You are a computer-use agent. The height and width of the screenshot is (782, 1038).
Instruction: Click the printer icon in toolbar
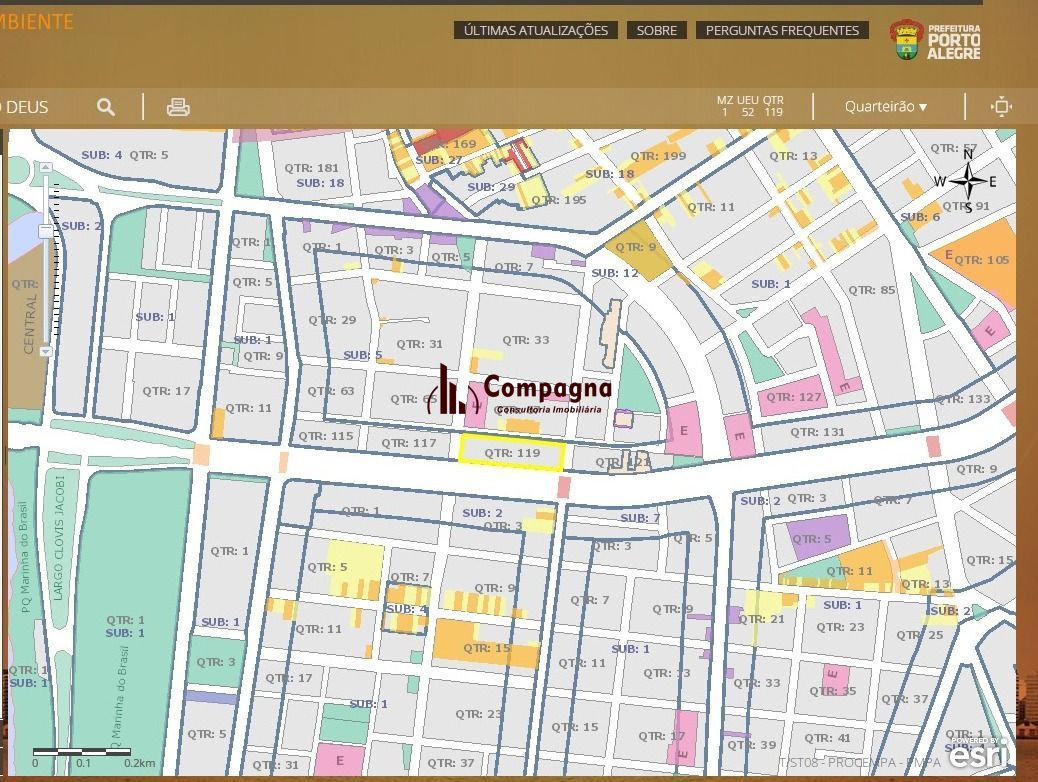pyautogui.click(x=178, y=107)
